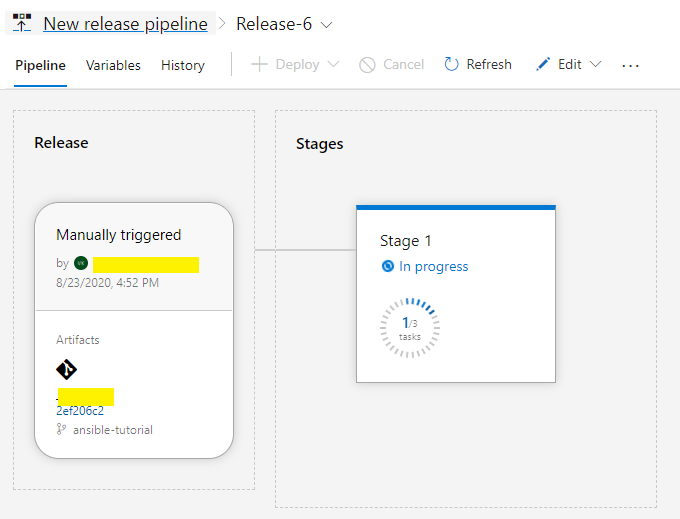The height and width of the screenshot is (519, 680).
Task: Click the In progress status link
Action: pyautogui.click(x=433, y=266)
